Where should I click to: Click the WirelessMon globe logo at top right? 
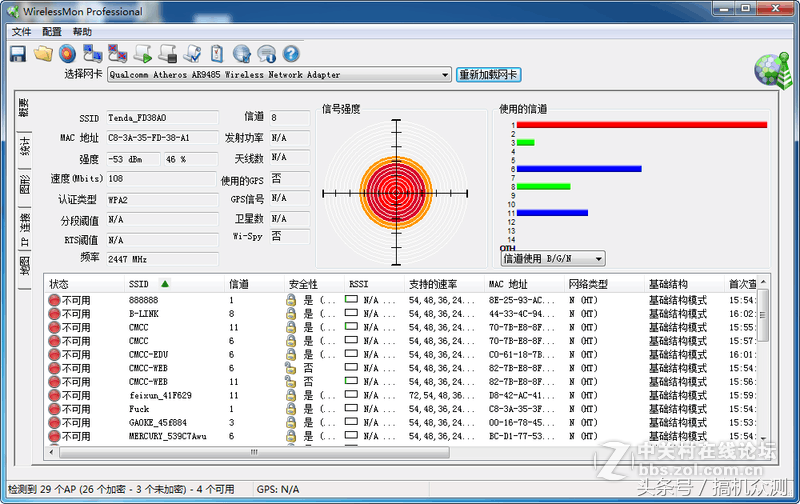pos(773,70)
